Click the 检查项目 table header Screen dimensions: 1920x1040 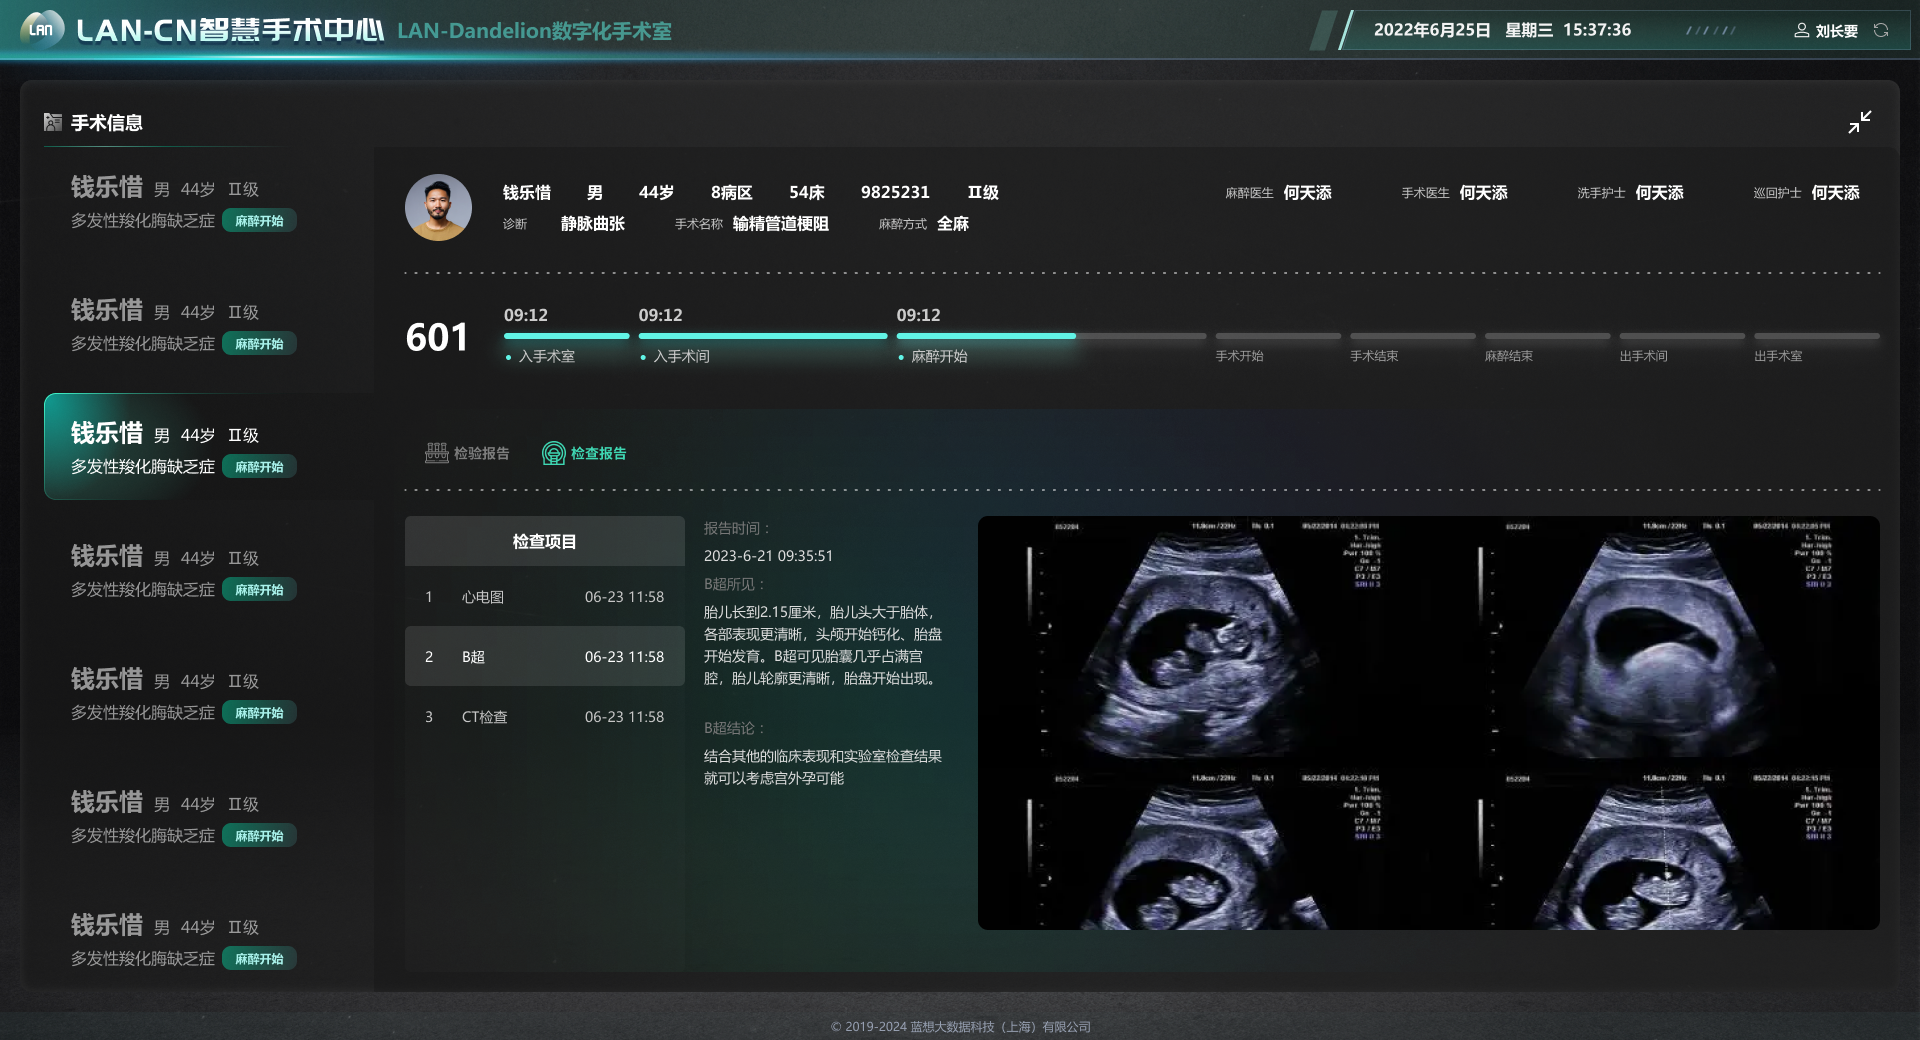545,541
